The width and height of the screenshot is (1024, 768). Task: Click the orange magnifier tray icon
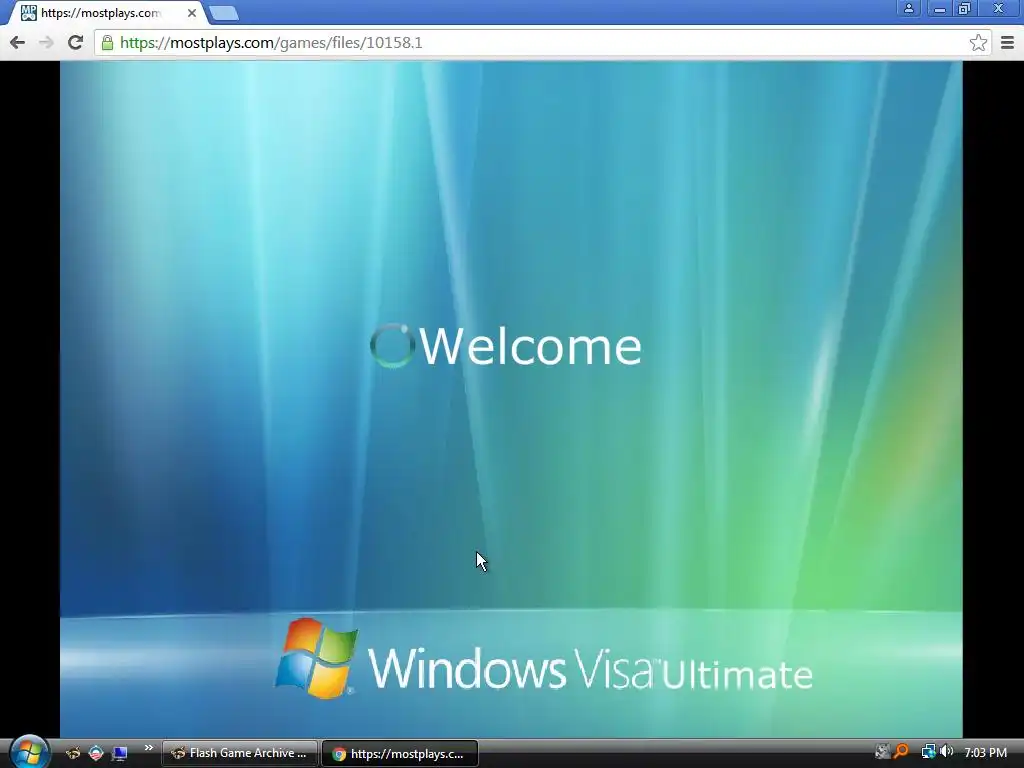(x=901, y=752)
